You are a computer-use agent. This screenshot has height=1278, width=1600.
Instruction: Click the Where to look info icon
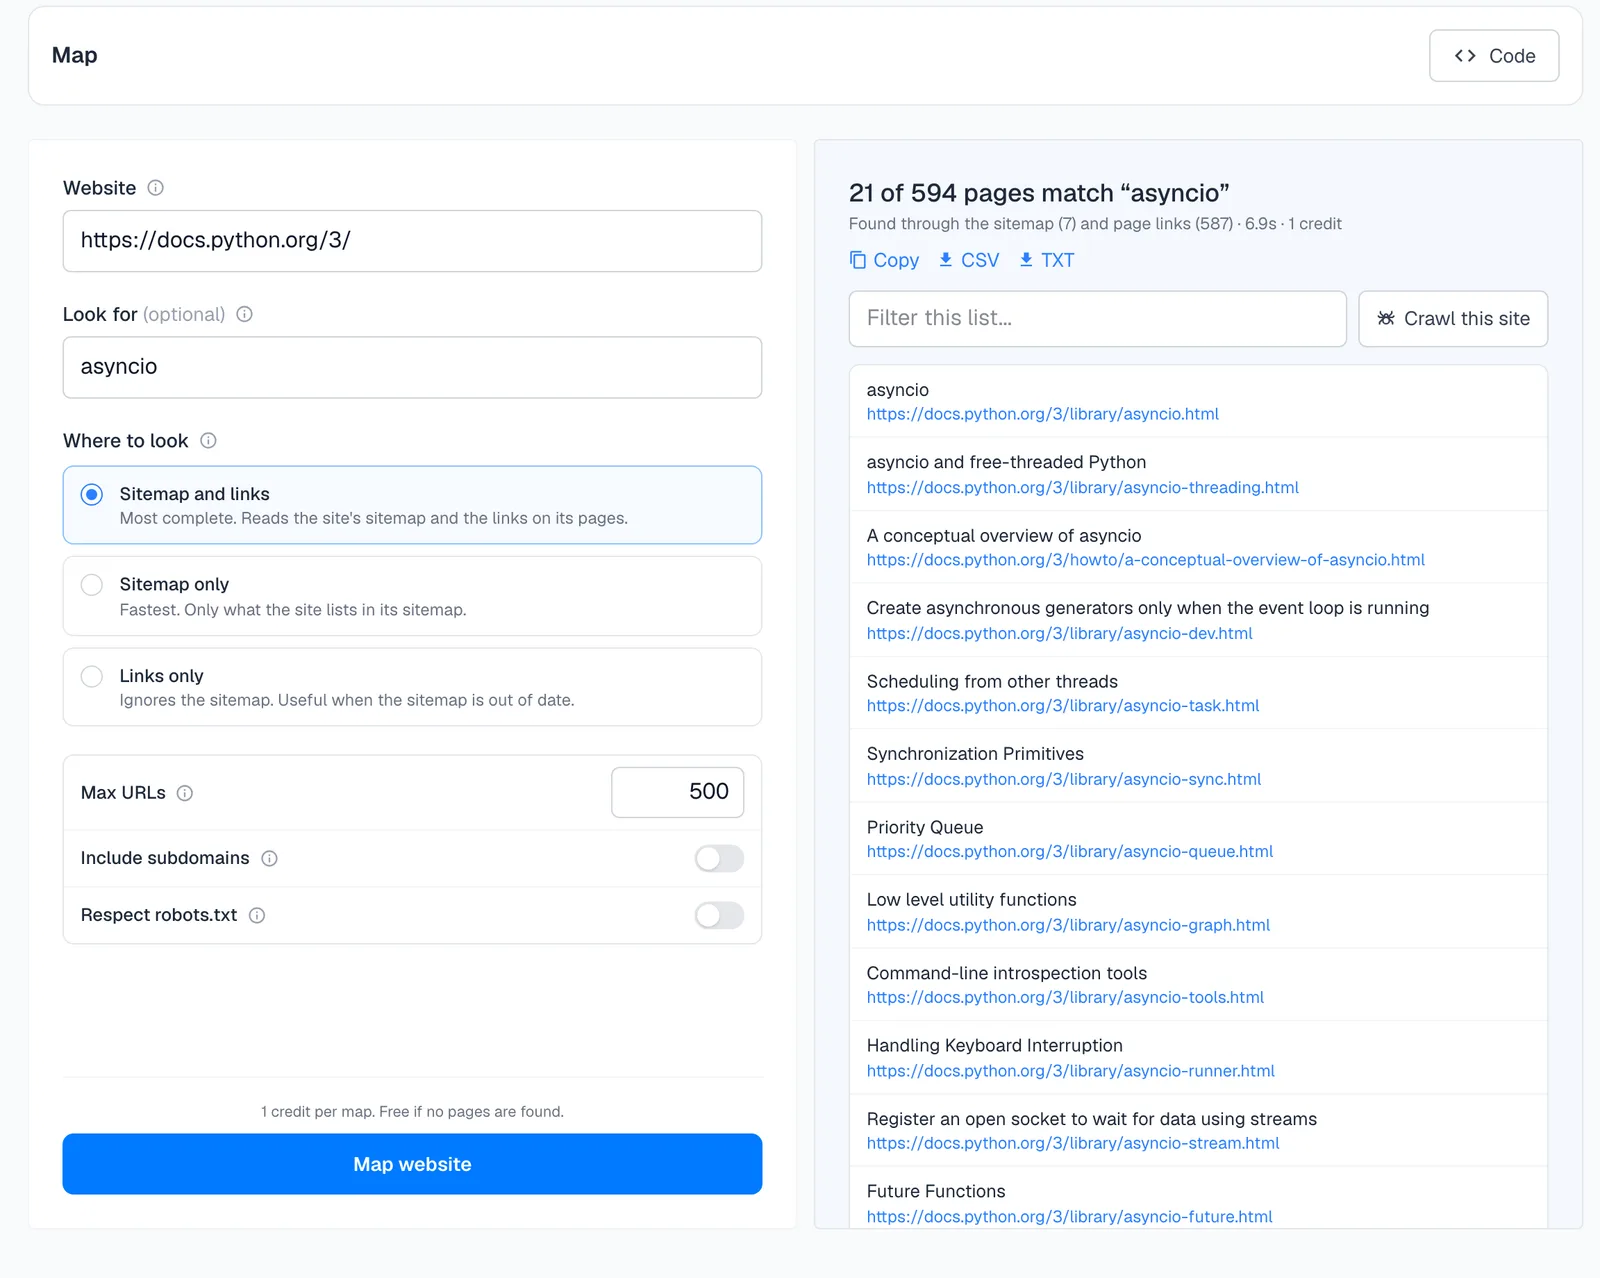[208, 441]
